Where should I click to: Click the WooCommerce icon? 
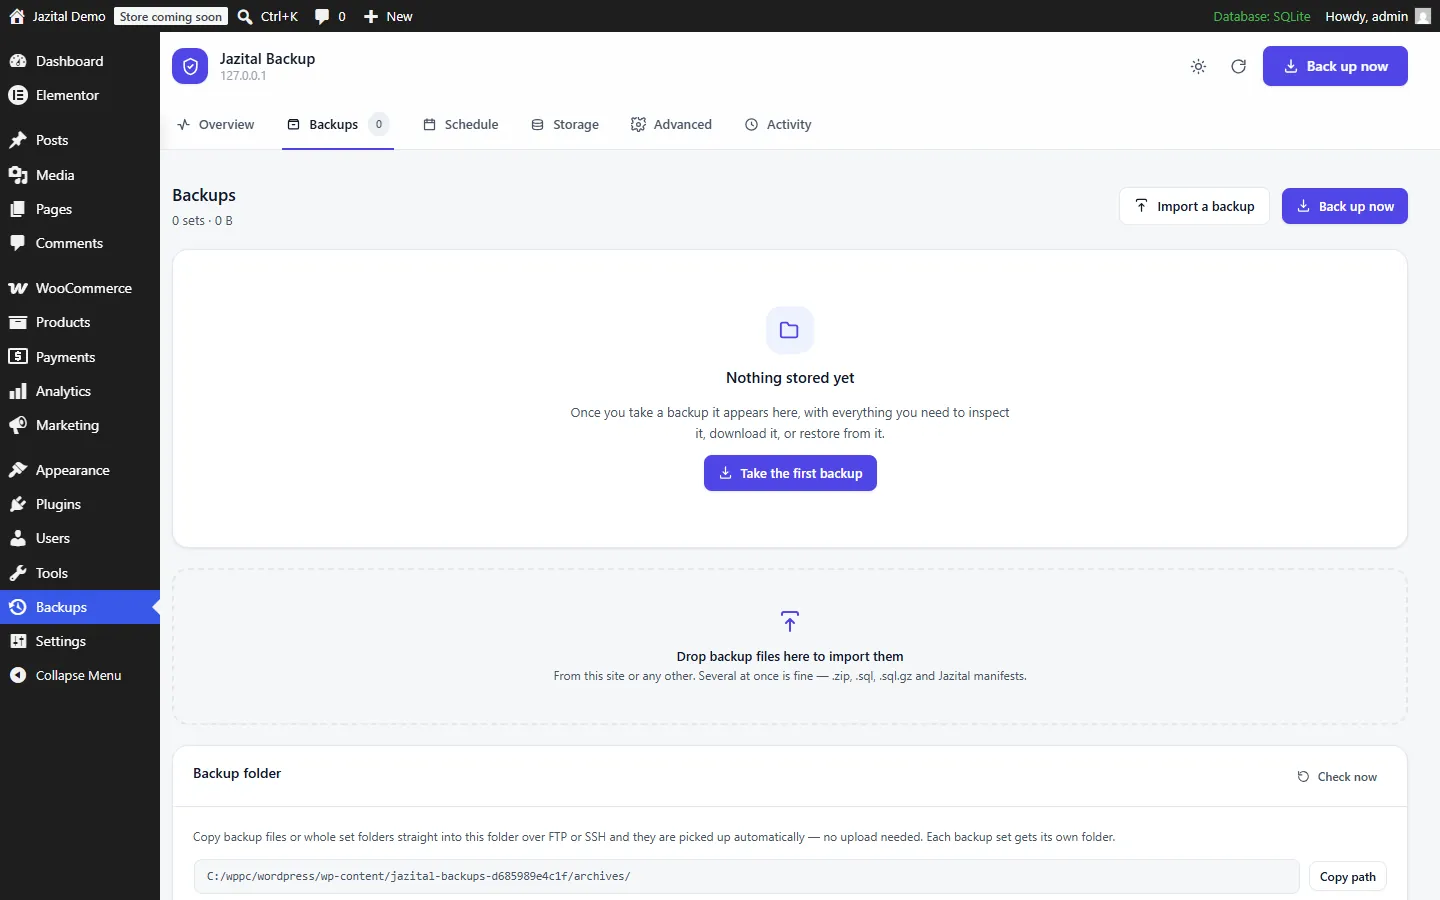[x=18, y=288]
